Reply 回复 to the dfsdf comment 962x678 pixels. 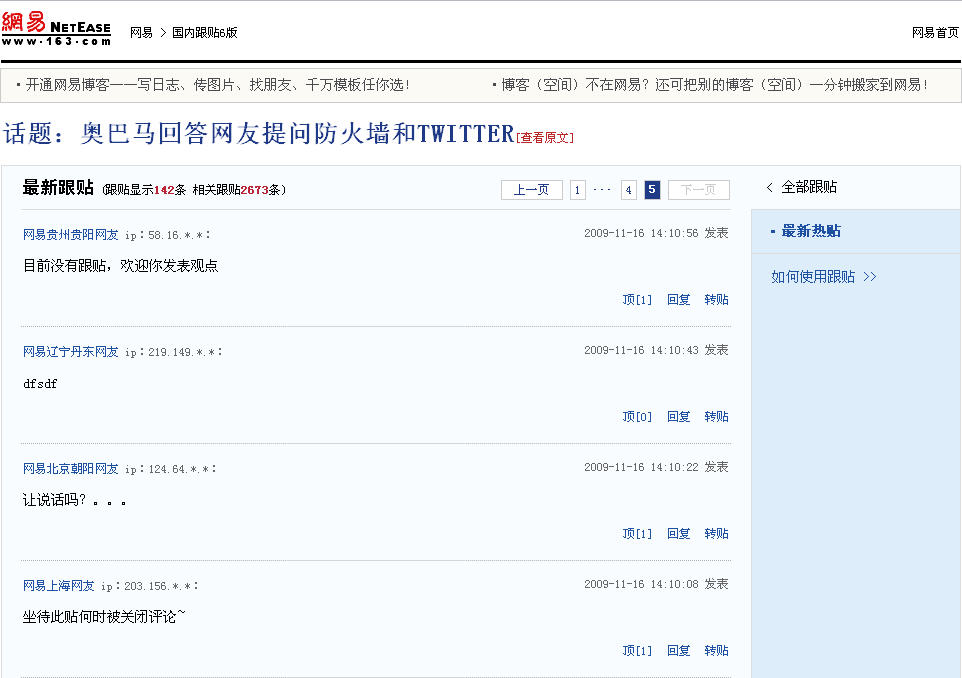(x=678, y=416)
